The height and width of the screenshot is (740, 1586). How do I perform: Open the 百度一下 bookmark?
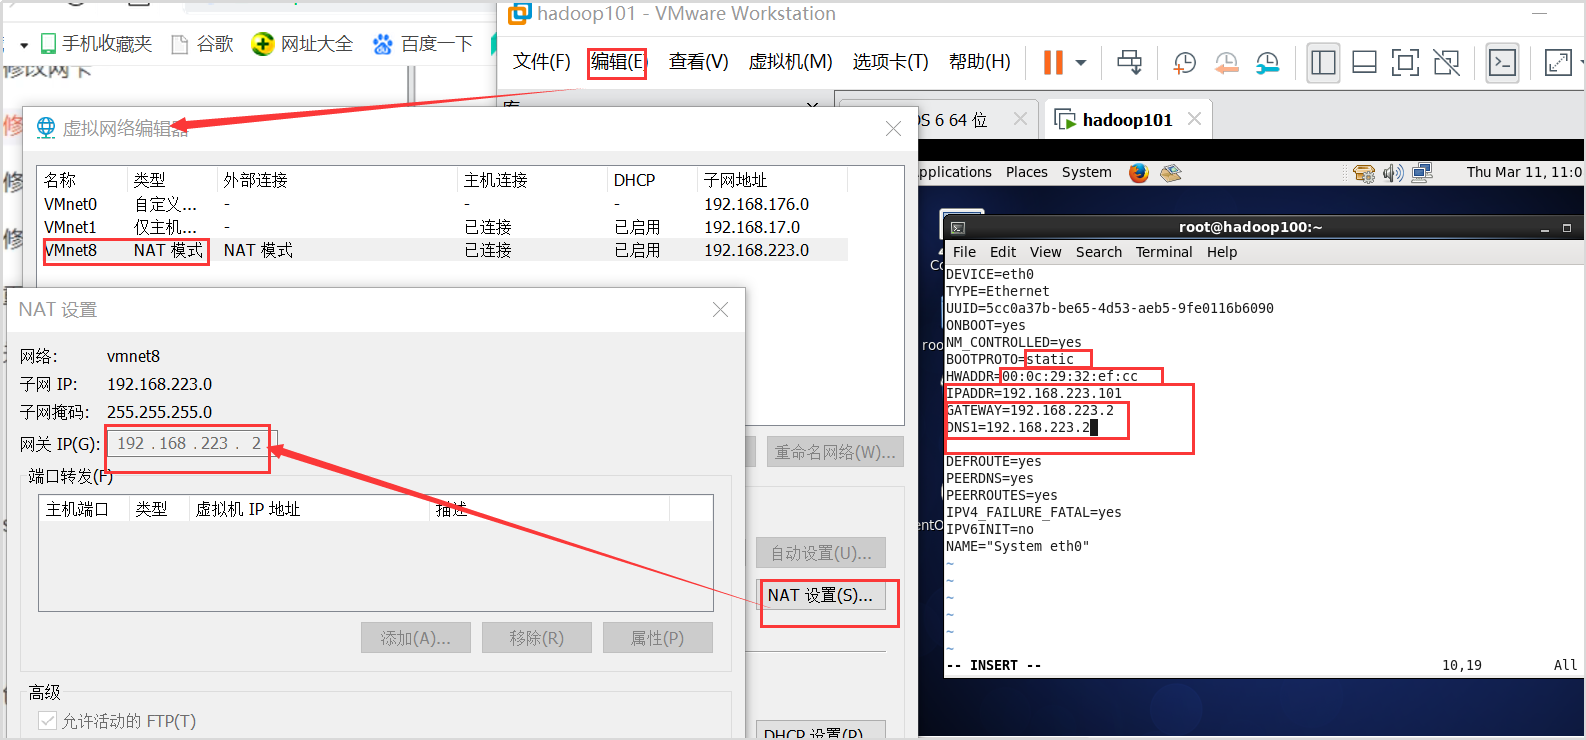[x=423, y=44]
